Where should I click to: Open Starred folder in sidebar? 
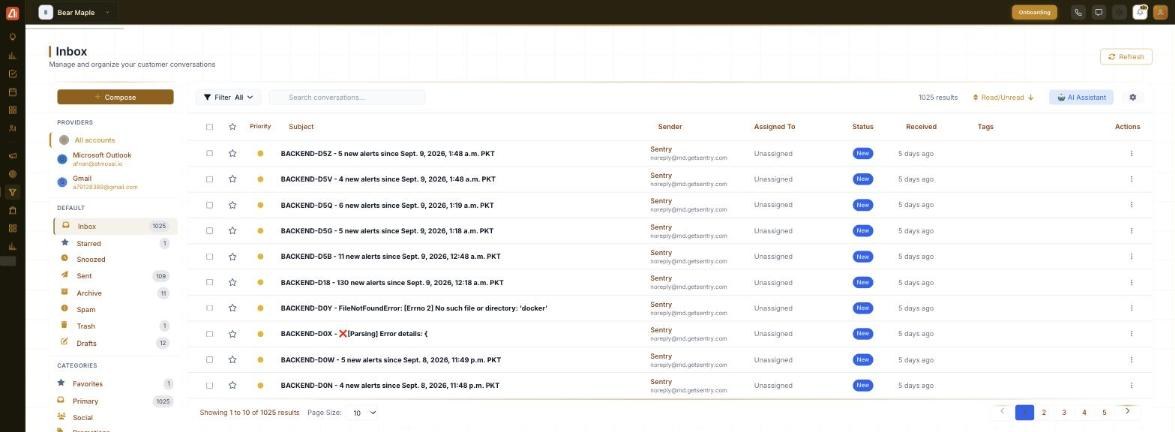113,243
